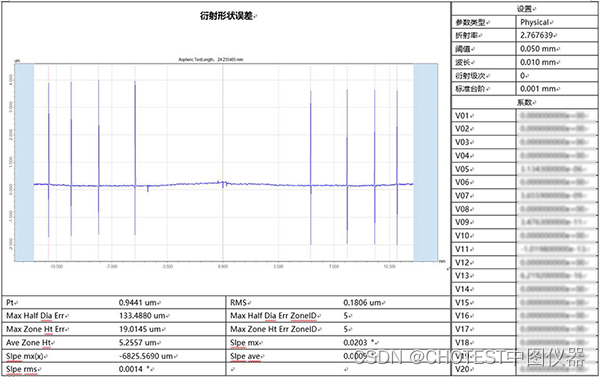Image resolution: width=600 pixels, height=377 pixels.
Task: Click the 0.000 x-axis tick label
Action: pos(223,266)
